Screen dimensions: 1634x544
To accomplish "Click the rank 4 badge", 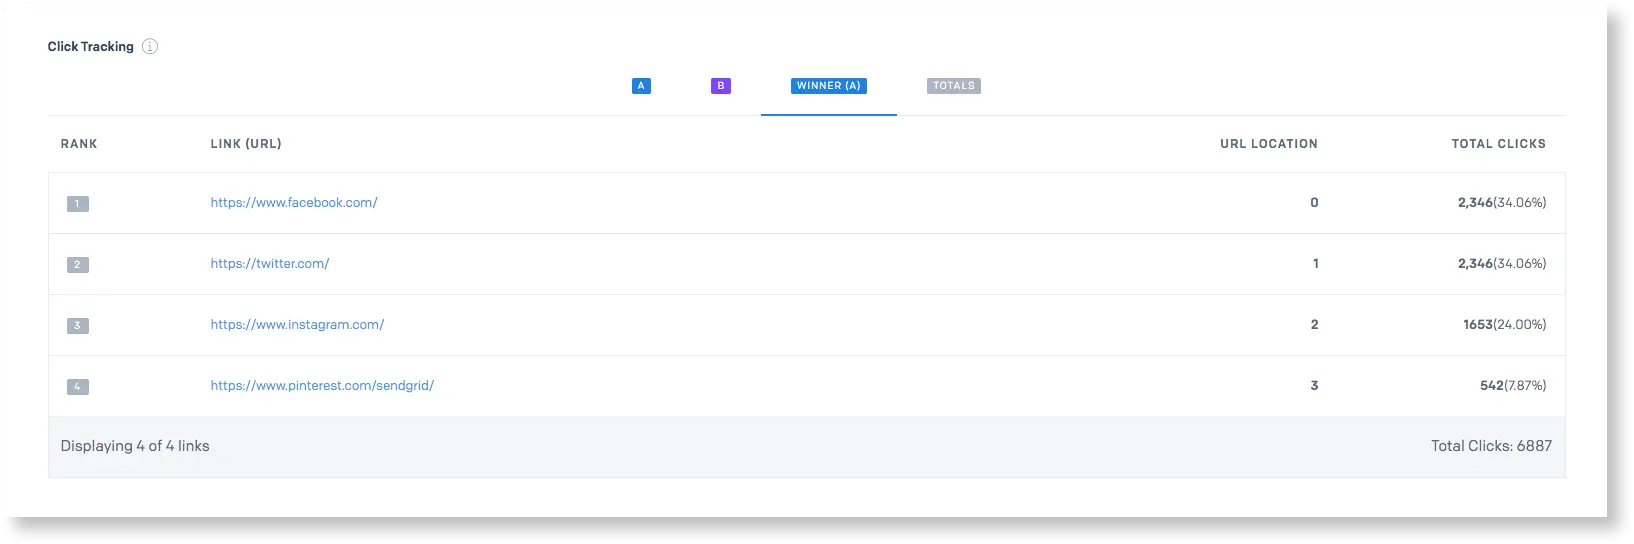I will [78, 387].
